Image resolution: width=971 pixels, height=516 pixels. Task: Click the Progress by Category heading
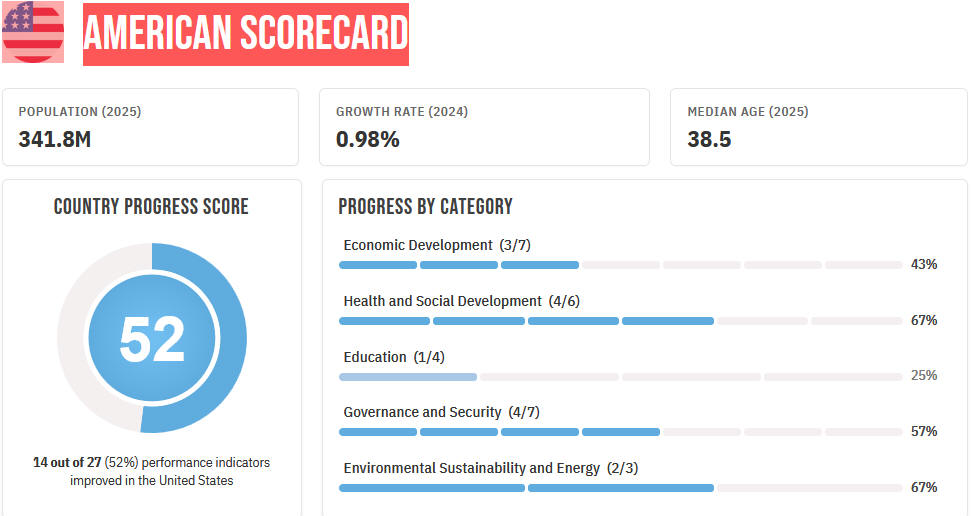click(x=425, y=206)
